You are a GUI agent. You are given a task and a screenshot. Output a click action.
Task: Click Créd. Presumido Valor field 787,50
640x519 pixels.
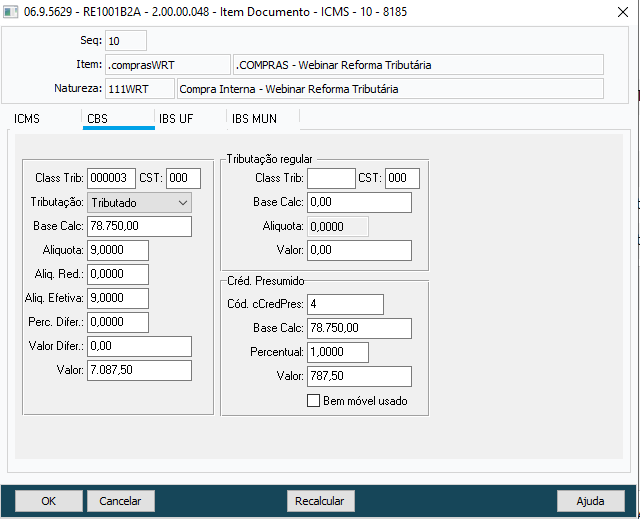[359, 376]
